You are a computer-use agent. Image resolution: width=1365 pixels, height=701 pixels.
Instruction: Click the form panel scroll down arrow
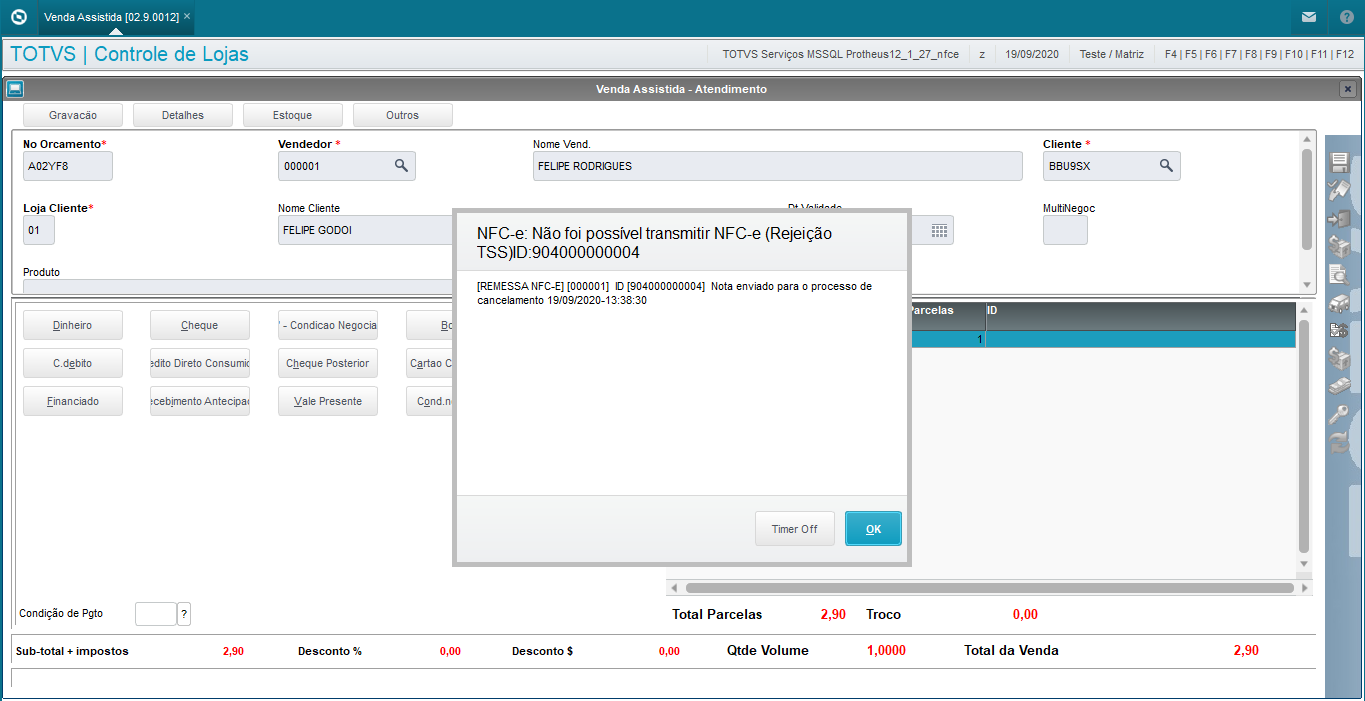[1306, 286]
